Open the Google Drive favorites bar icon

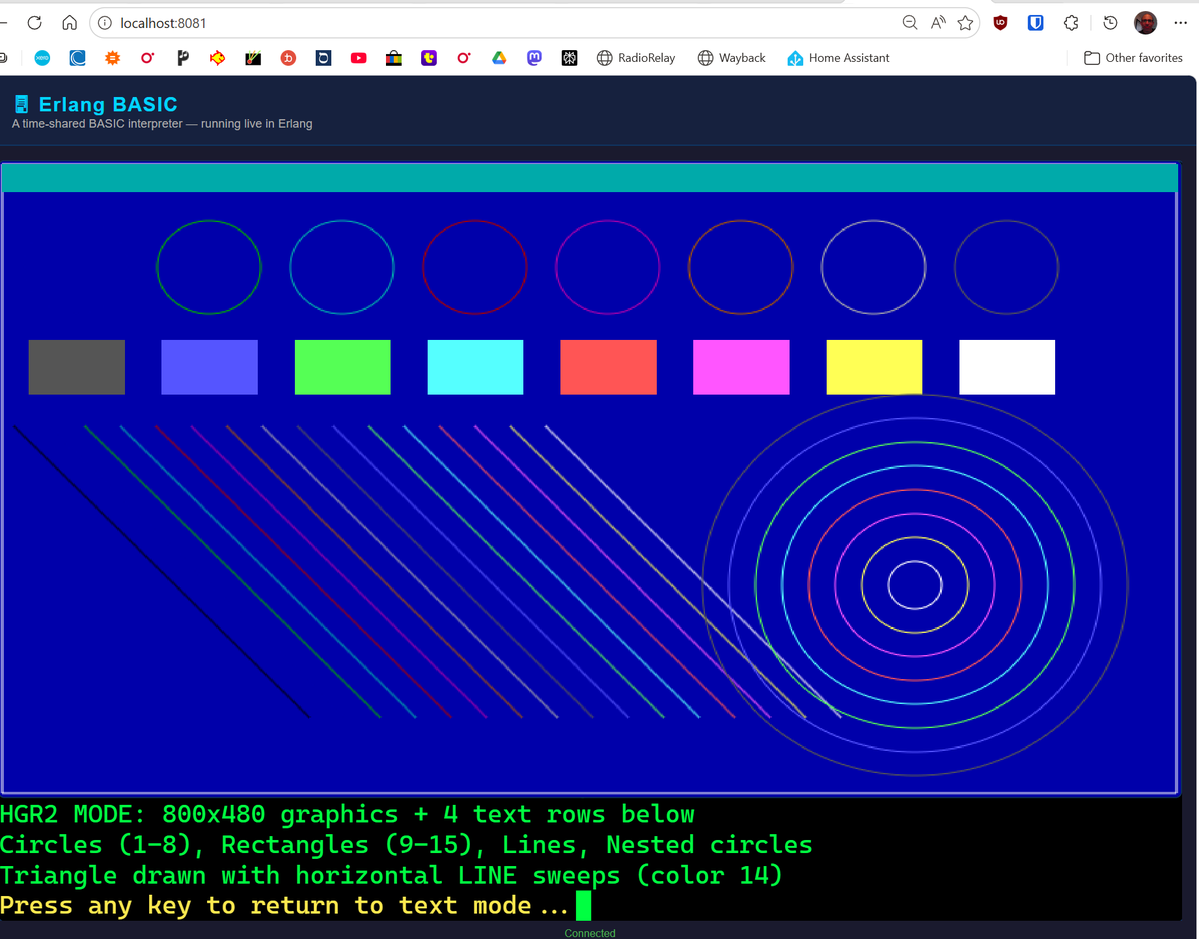tap(498, 58)
